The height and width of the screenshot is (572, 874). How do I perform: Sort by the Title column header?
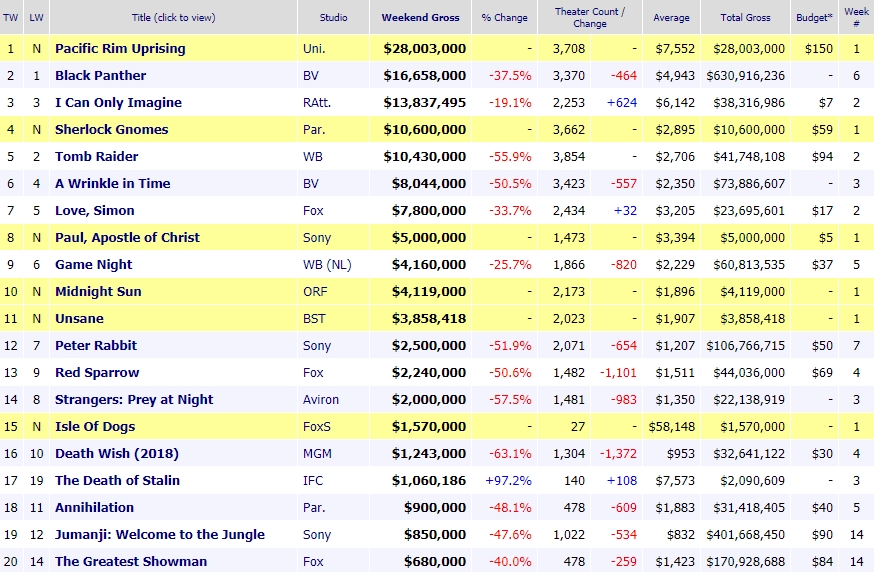pyautogui.click(x=173, y=17)
